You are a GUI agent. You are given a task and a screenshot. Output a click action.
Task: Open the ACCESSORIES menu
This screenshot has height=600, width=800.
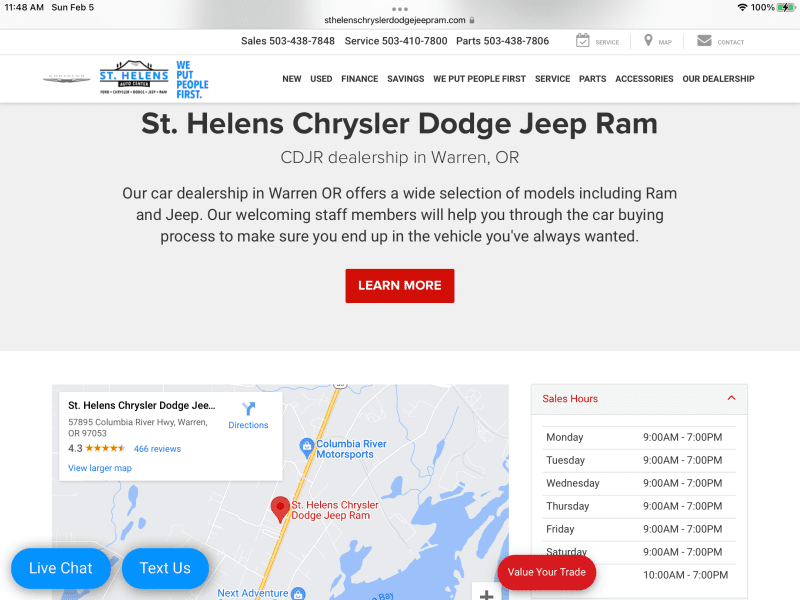[x=644, y=79]
